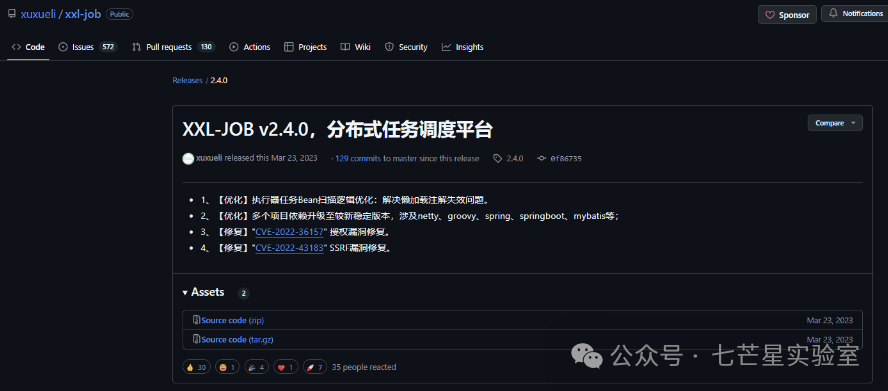Click the tar.gz file icon for Source code
The image size is (888, 391).
click(x=196, y=339)
